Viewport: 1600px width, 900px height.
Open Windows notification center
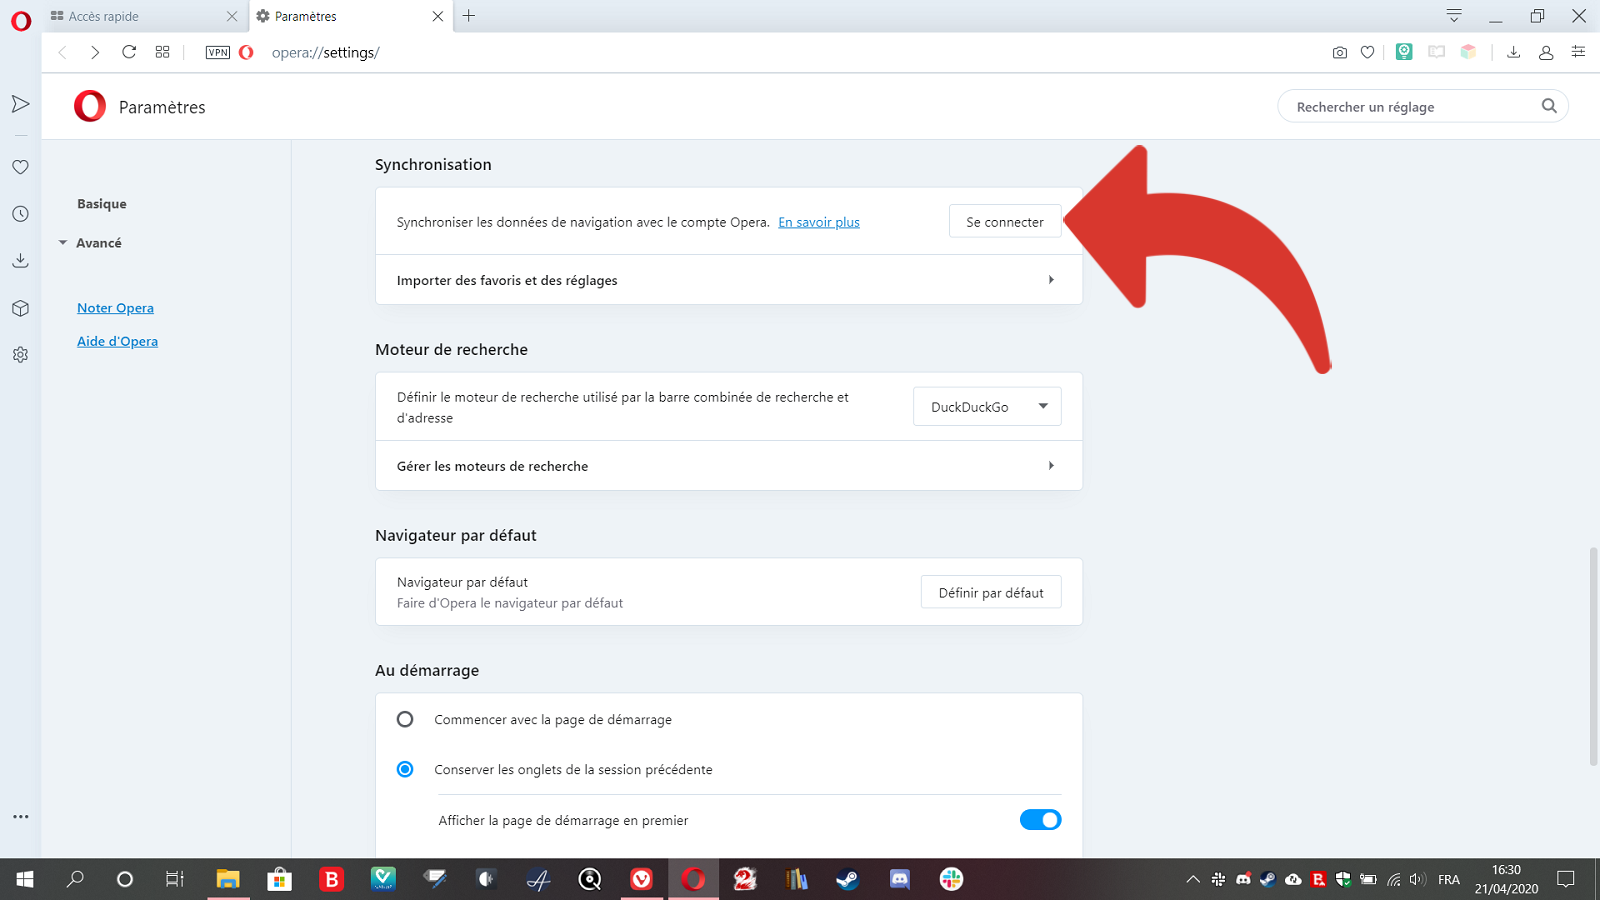click(x=1566, y=879)
